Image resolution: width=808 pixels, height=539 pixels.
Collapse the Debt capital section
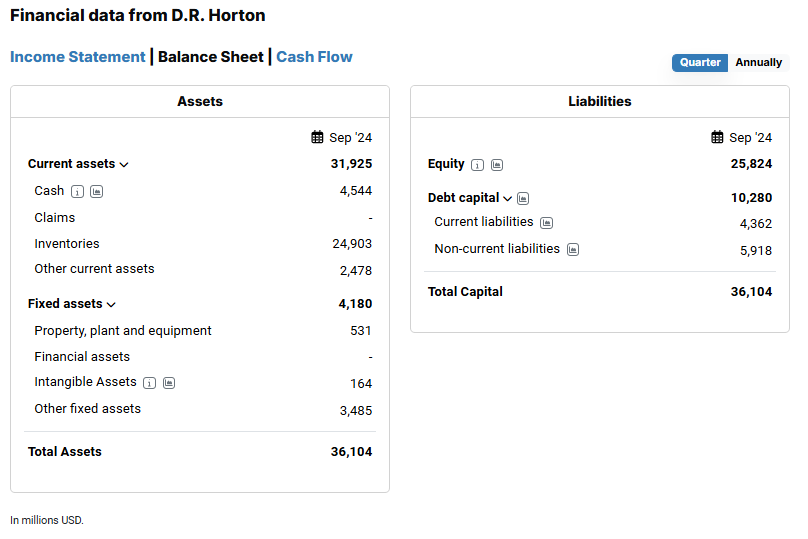tap(508, 198)
